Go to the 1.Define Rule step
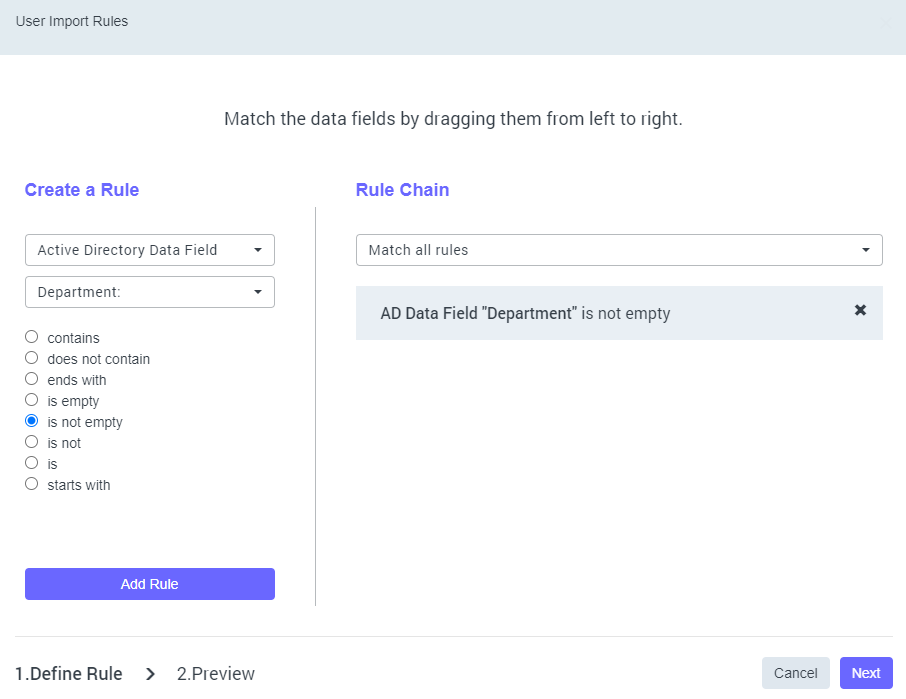This screenshot has width=906, height=699. click(69, 674)
